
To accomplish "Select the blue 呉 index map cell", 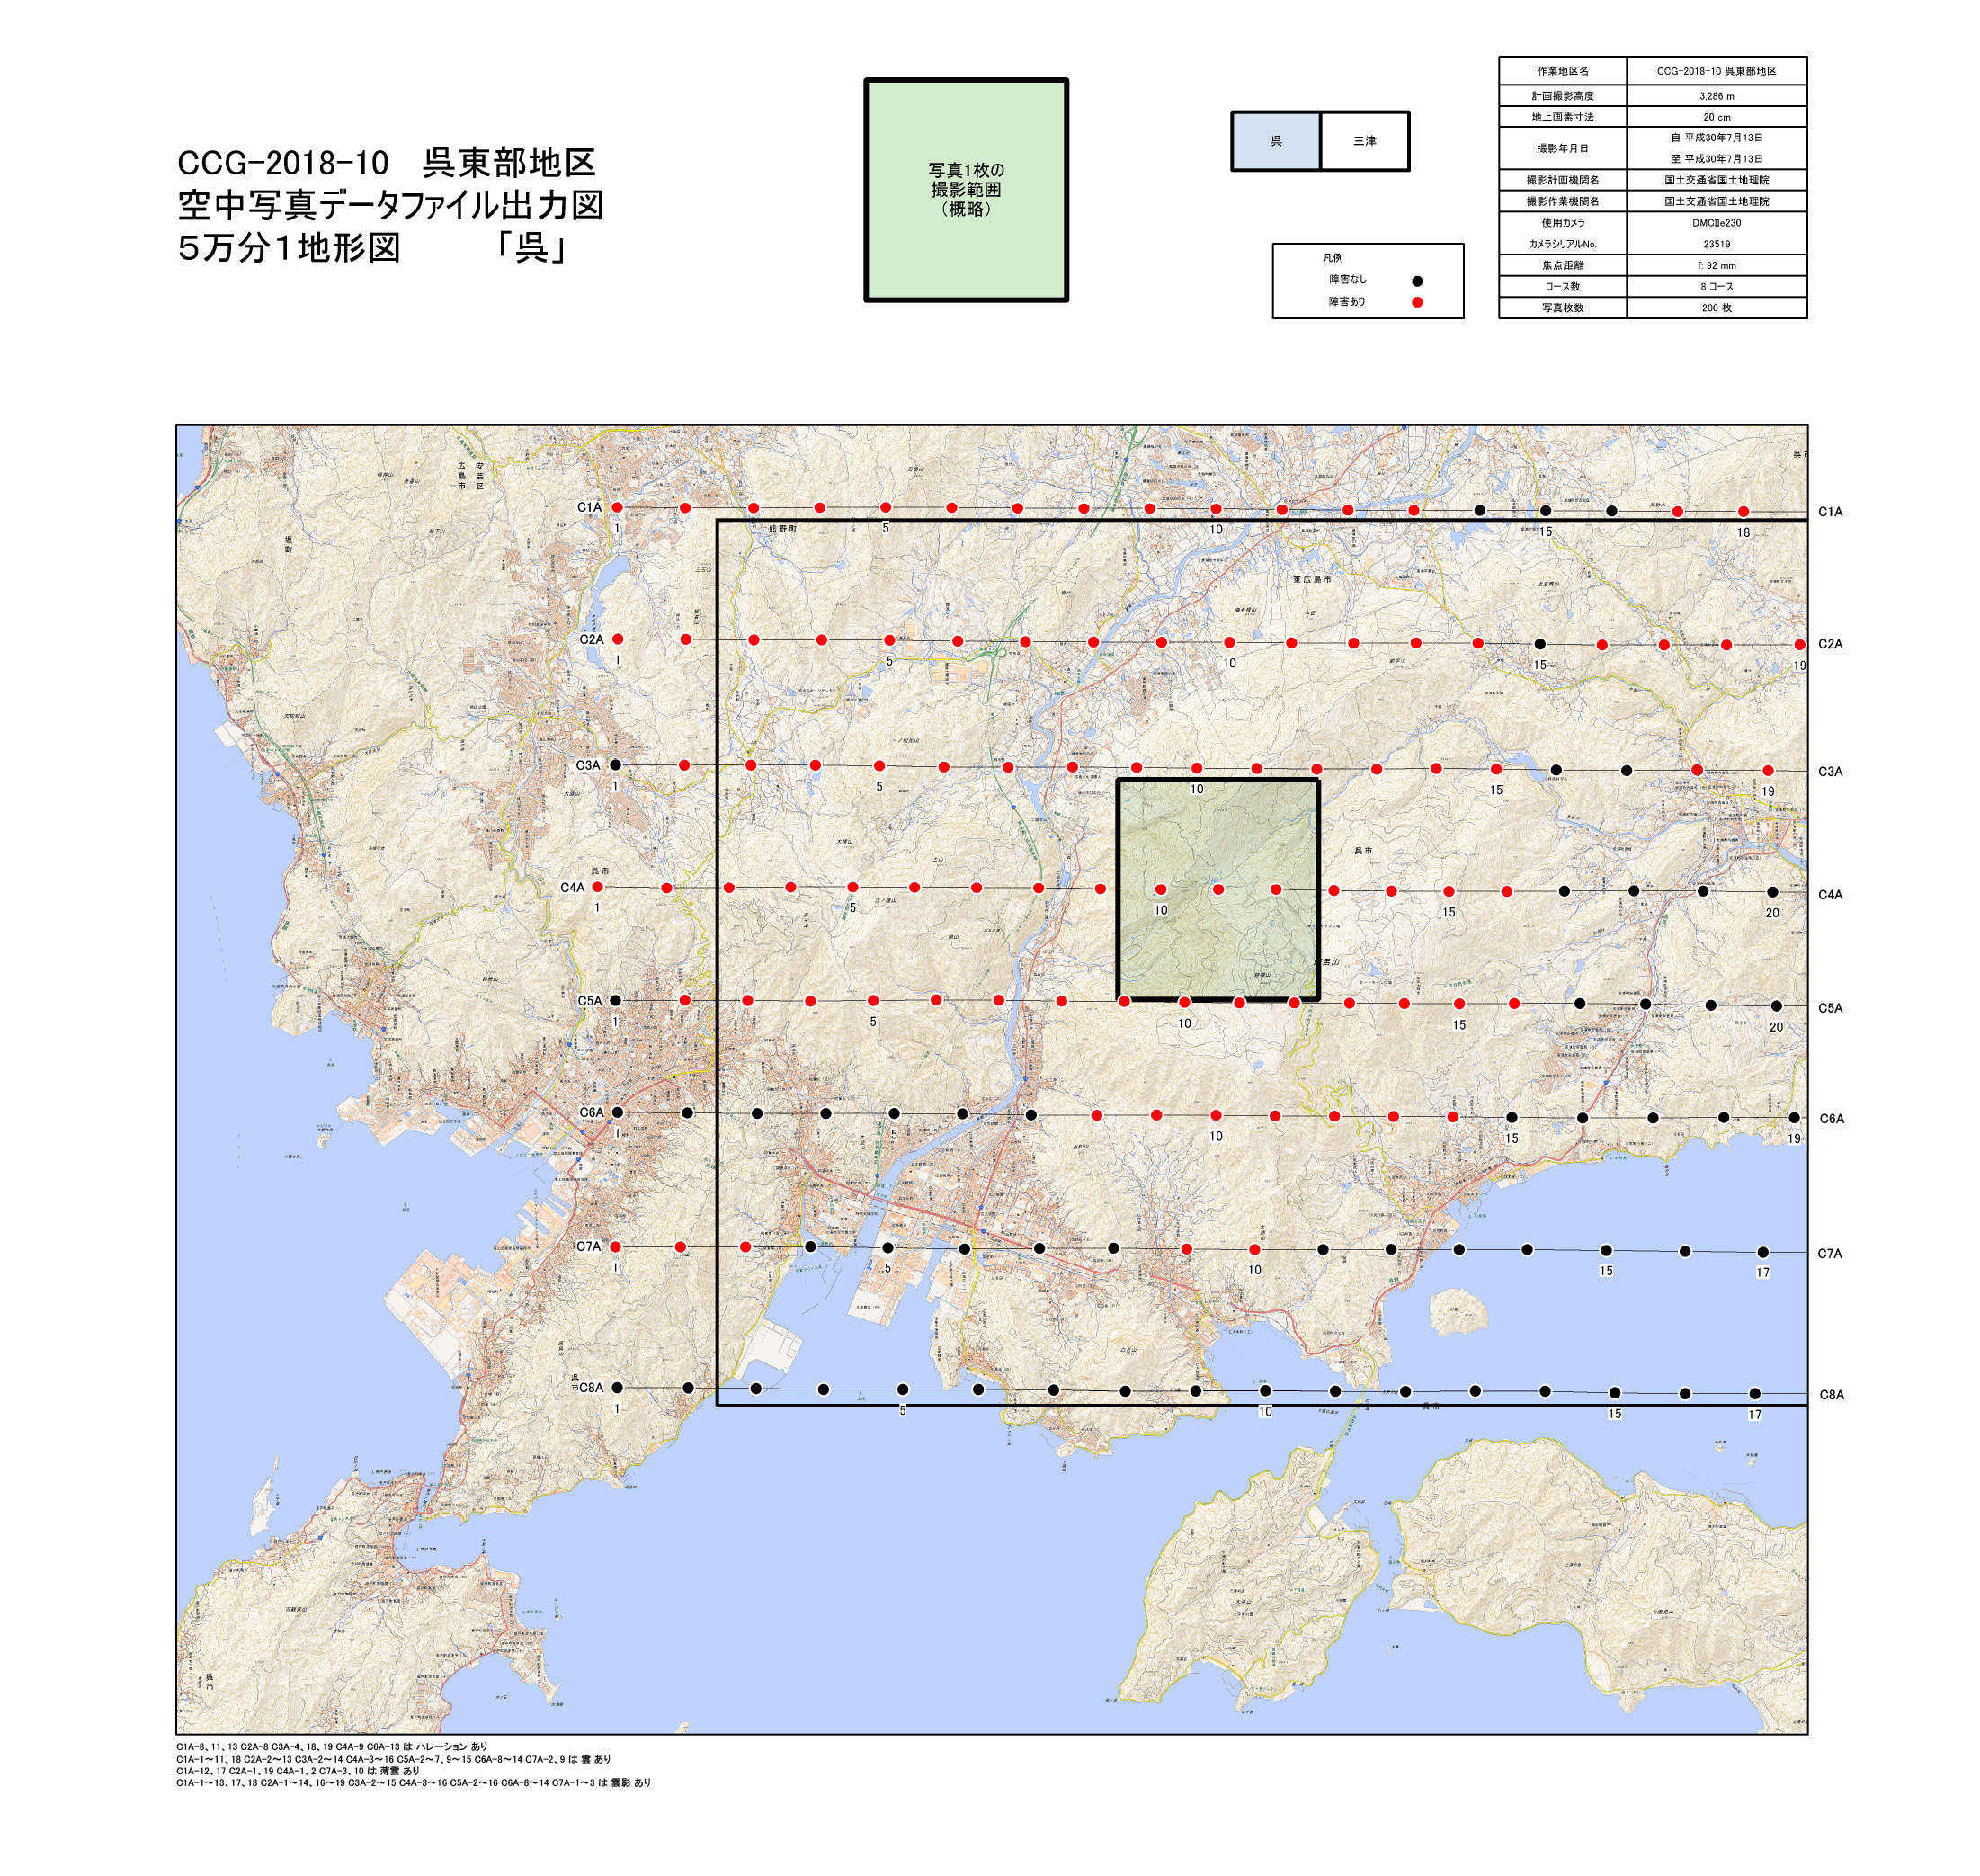I will (x=1275, y=141).
